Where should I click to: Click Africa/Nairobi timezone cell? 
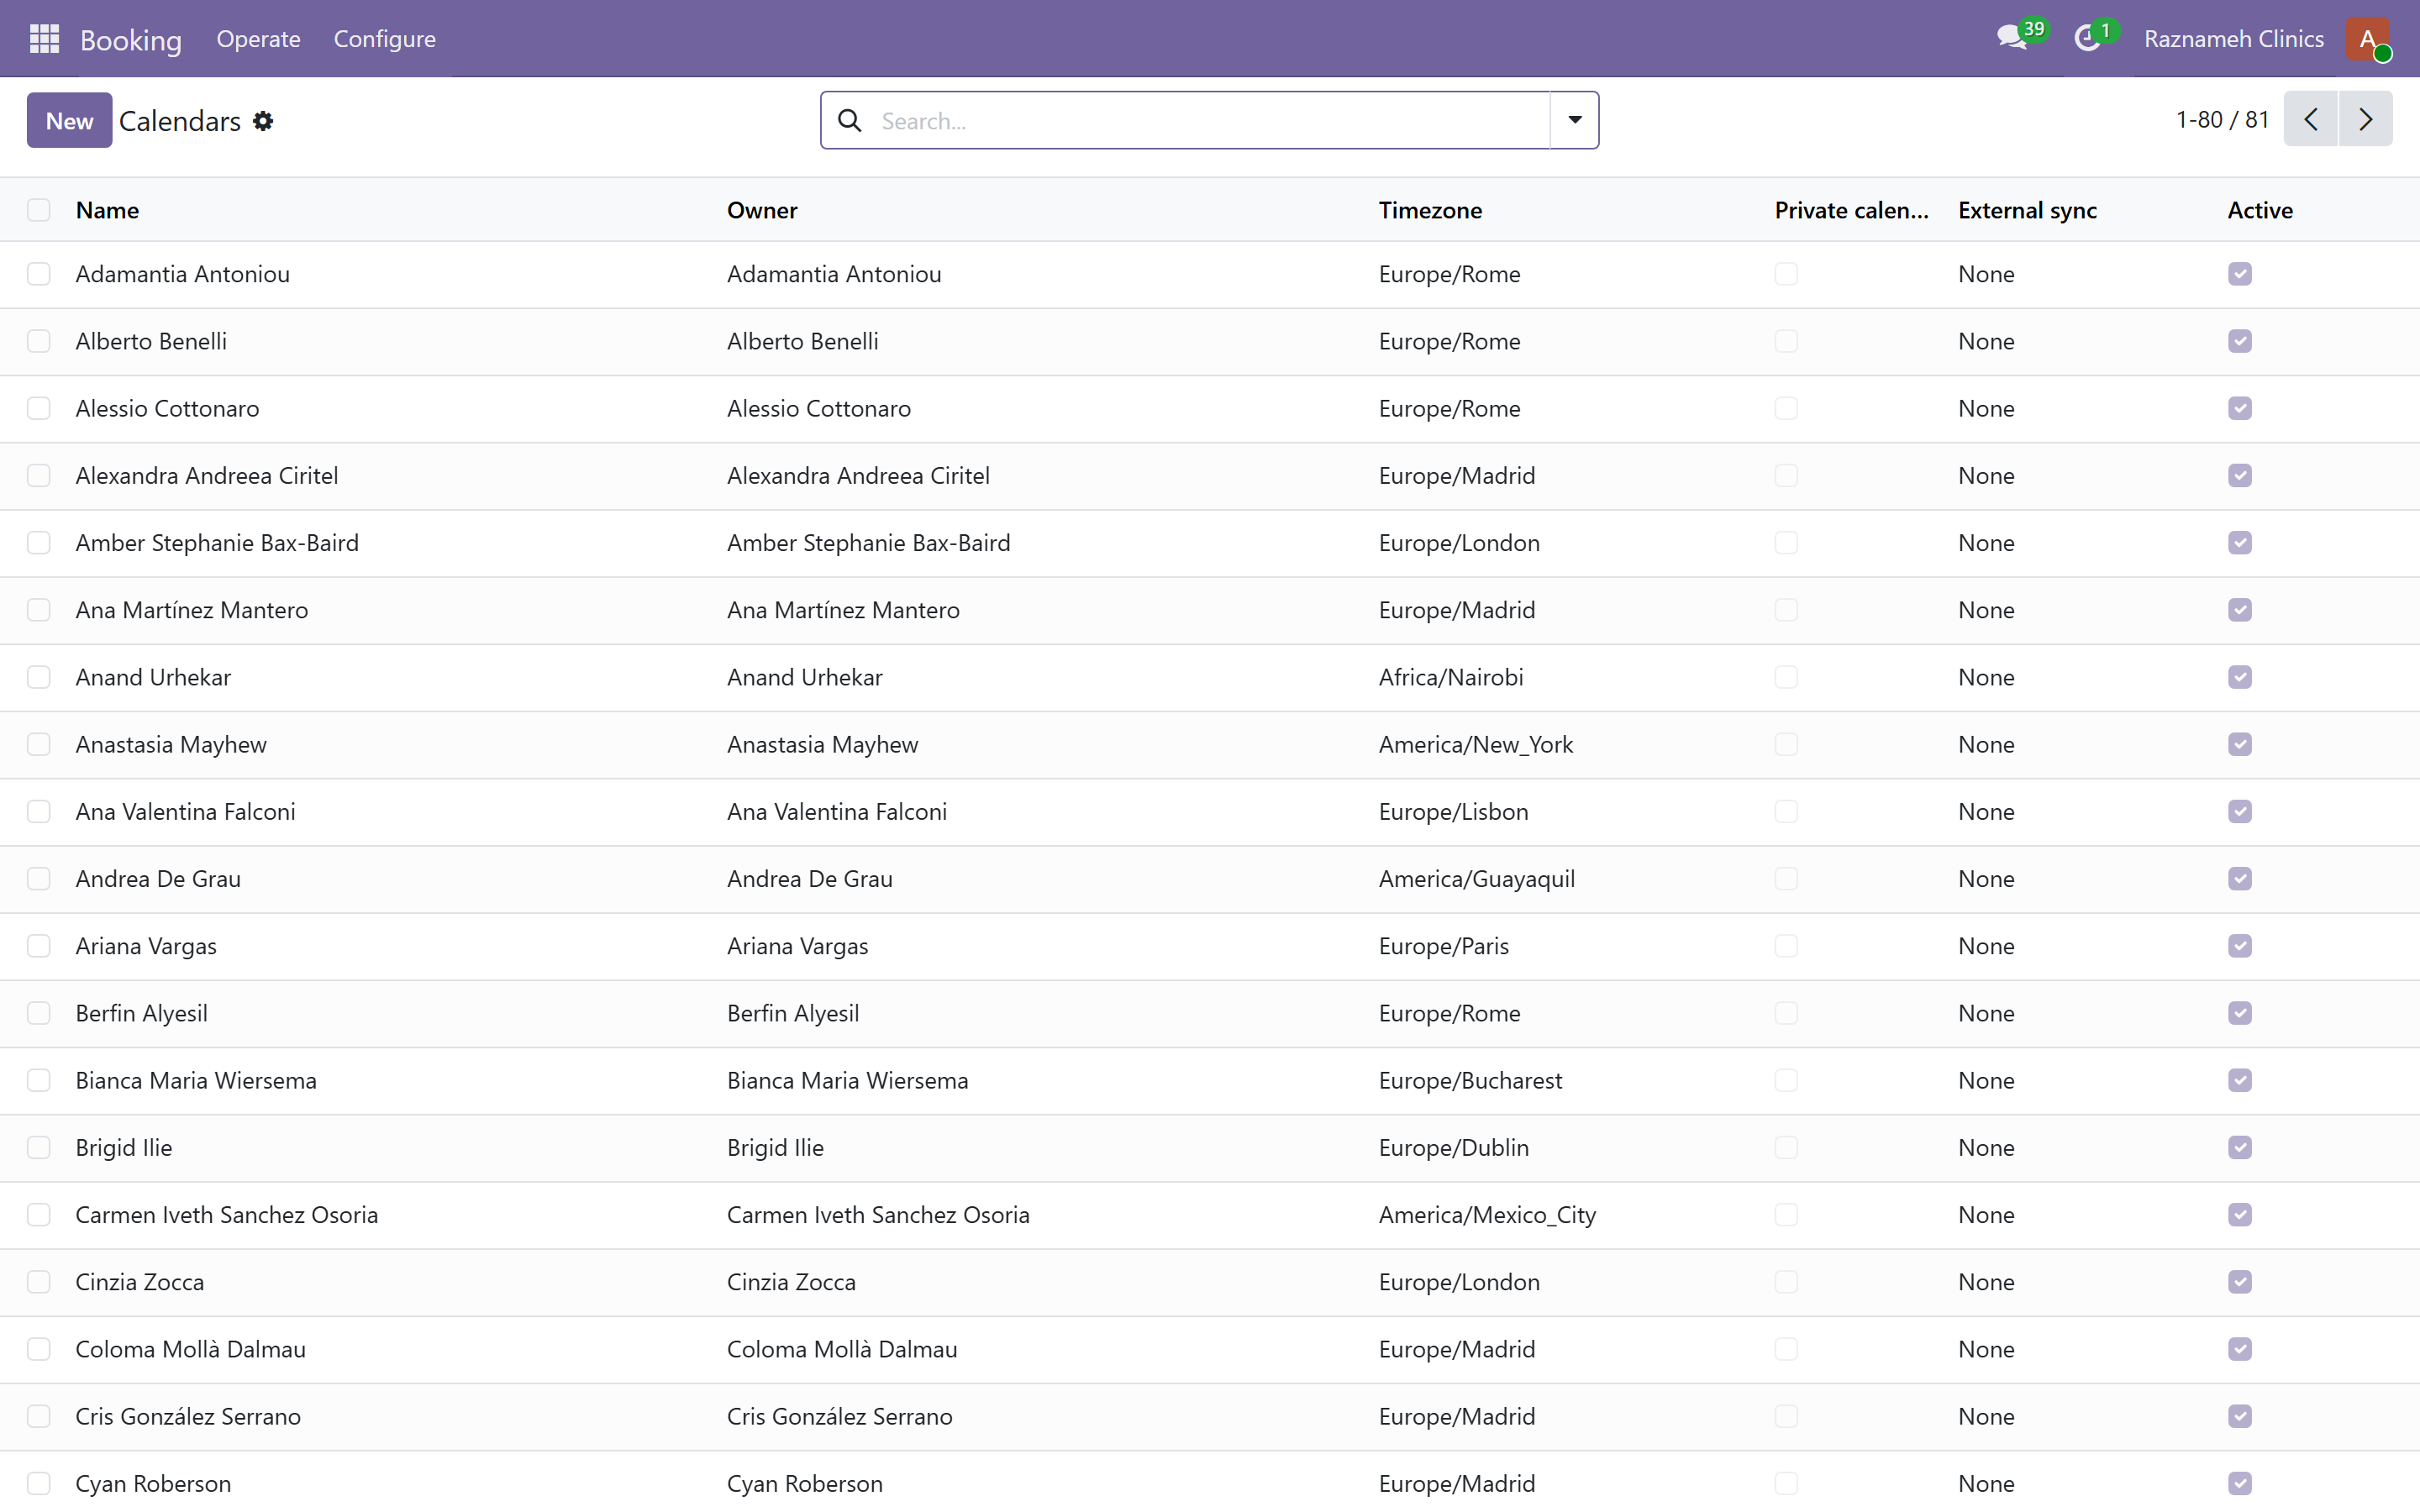point(1451,677)
